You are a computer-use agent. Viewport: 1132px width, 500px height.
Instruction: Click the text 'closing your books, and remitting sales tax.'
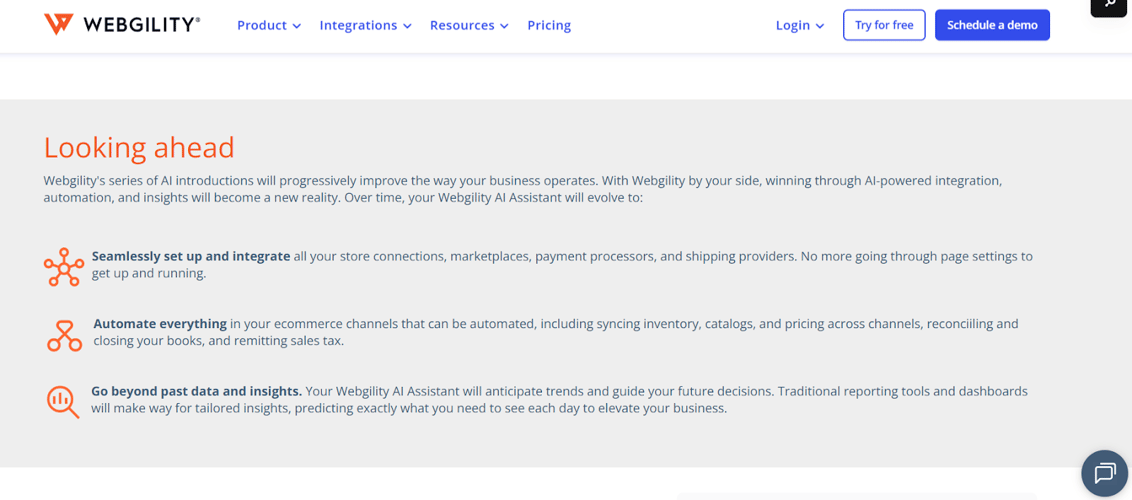pos(219,341)
